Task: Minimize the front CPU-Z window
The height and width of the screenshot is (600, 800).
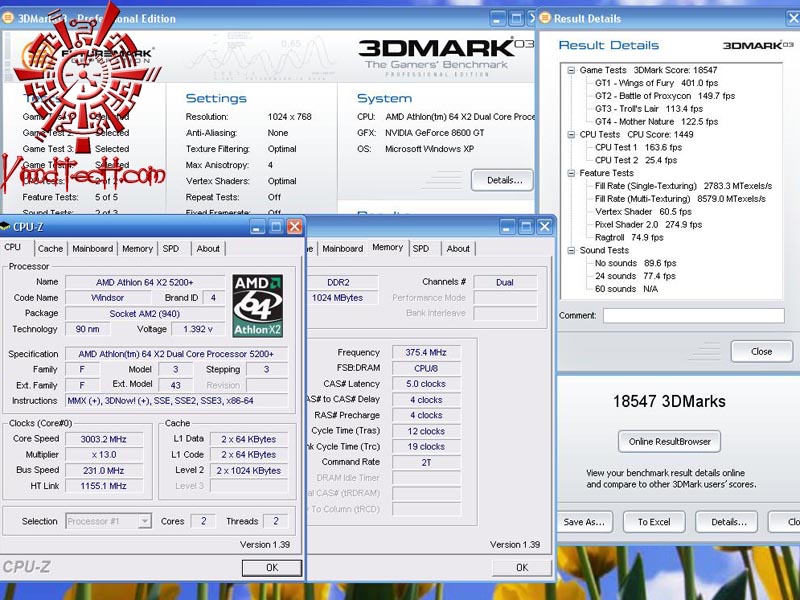Action: 257,227
